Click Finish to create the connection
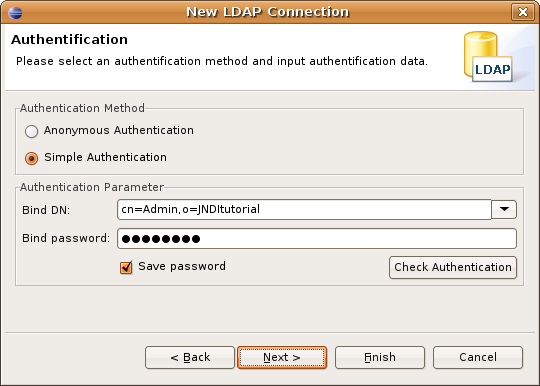The image size is (540, 386). tap(380, 357)
